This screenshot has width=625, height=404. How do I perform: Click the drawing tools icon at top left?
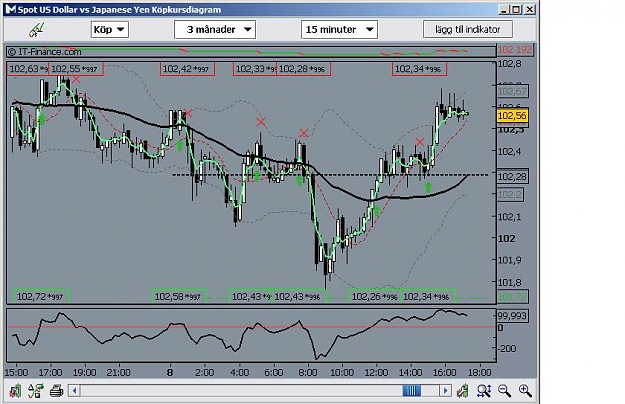tap(36, 29)
